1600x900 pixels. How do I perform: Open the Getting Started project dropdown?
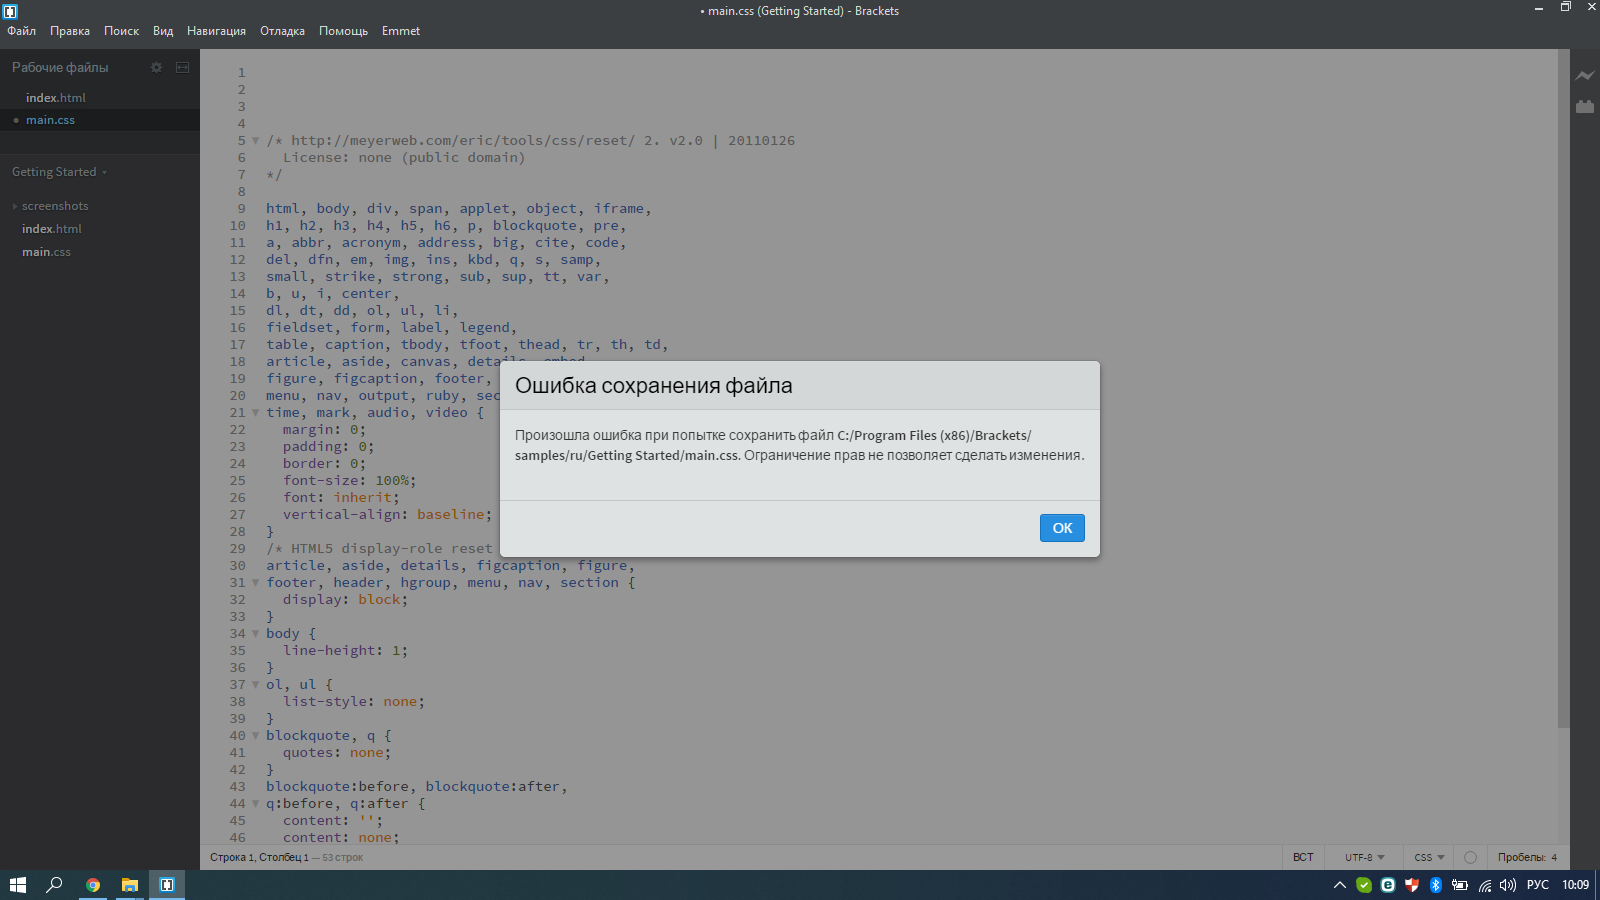[x=59, y=172]
